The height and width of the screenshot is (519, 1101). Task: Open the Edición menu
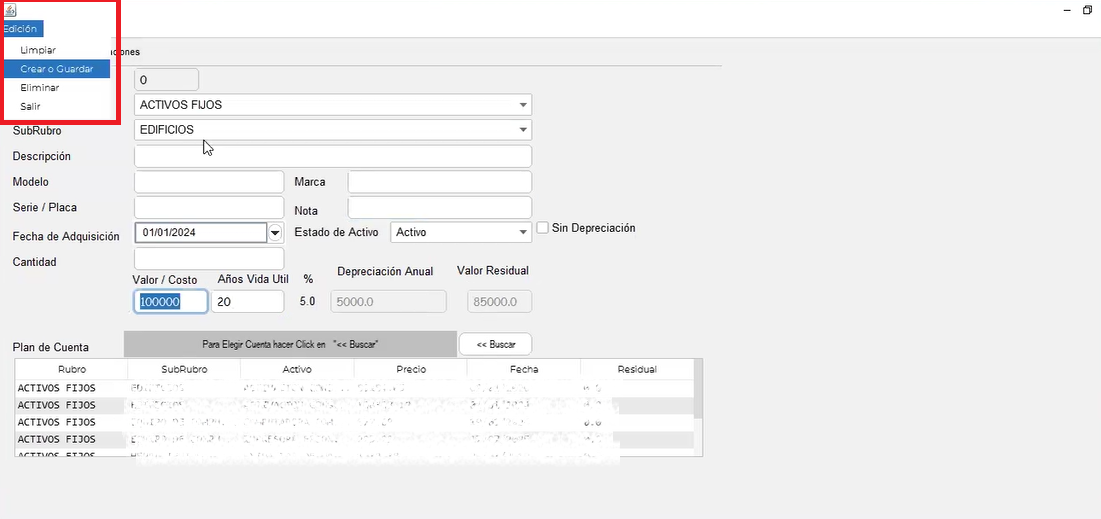(22, 29)
